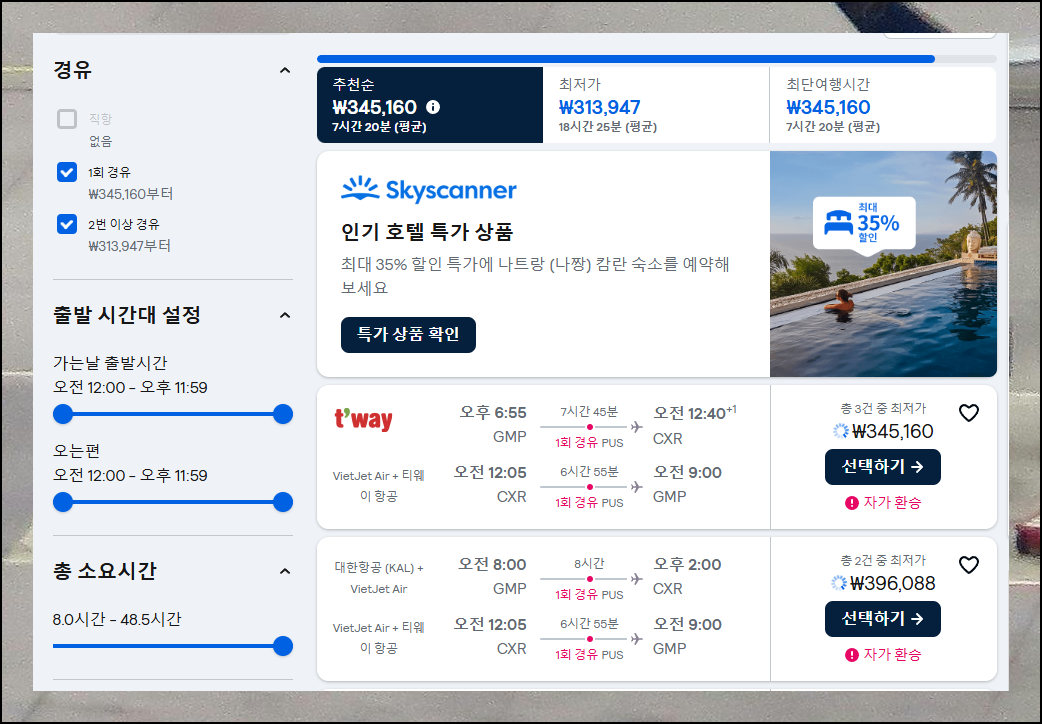Collapse the 출발 시간대 설정 section
The height and width of the screenshot is (724, 1042).
[x=285, y=315]
